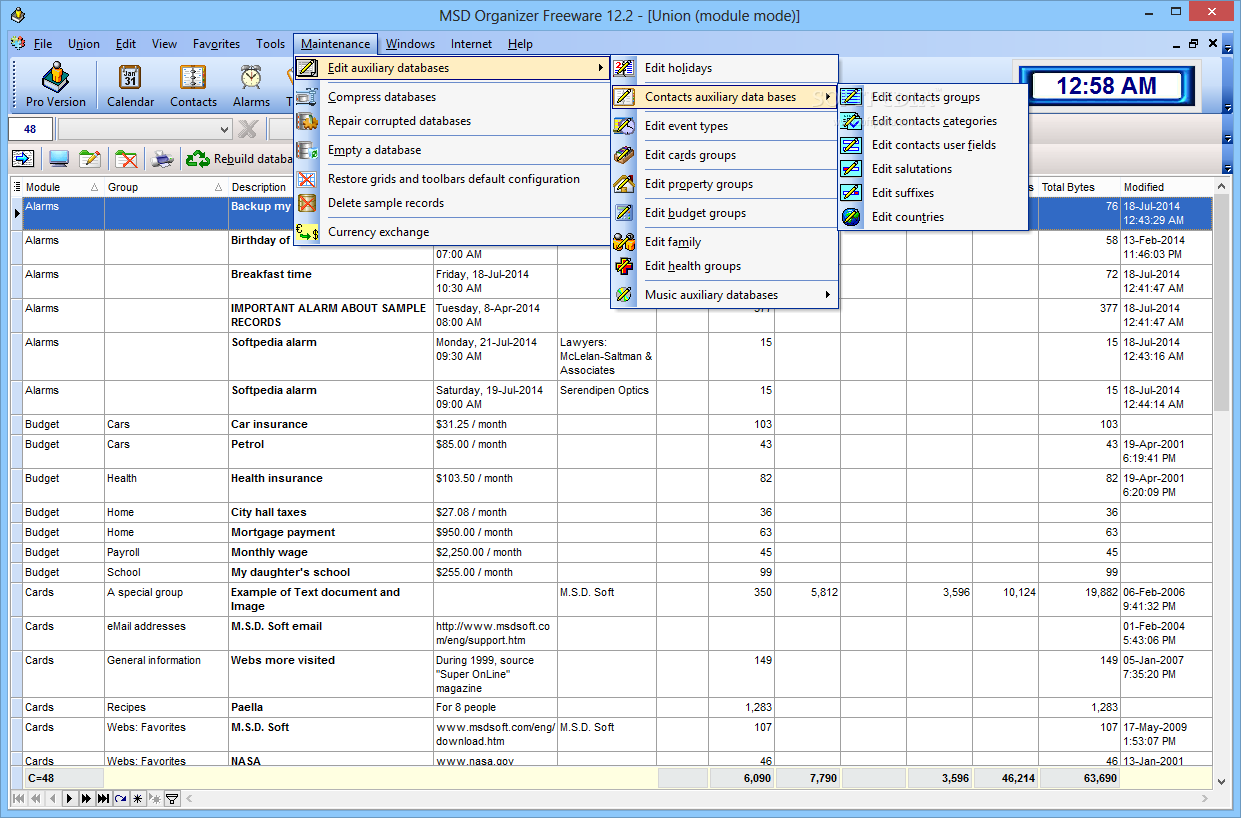Viewport: 1241px width, 818px height.
Task: Click the Modified column header
Action: pos(1166,187)
